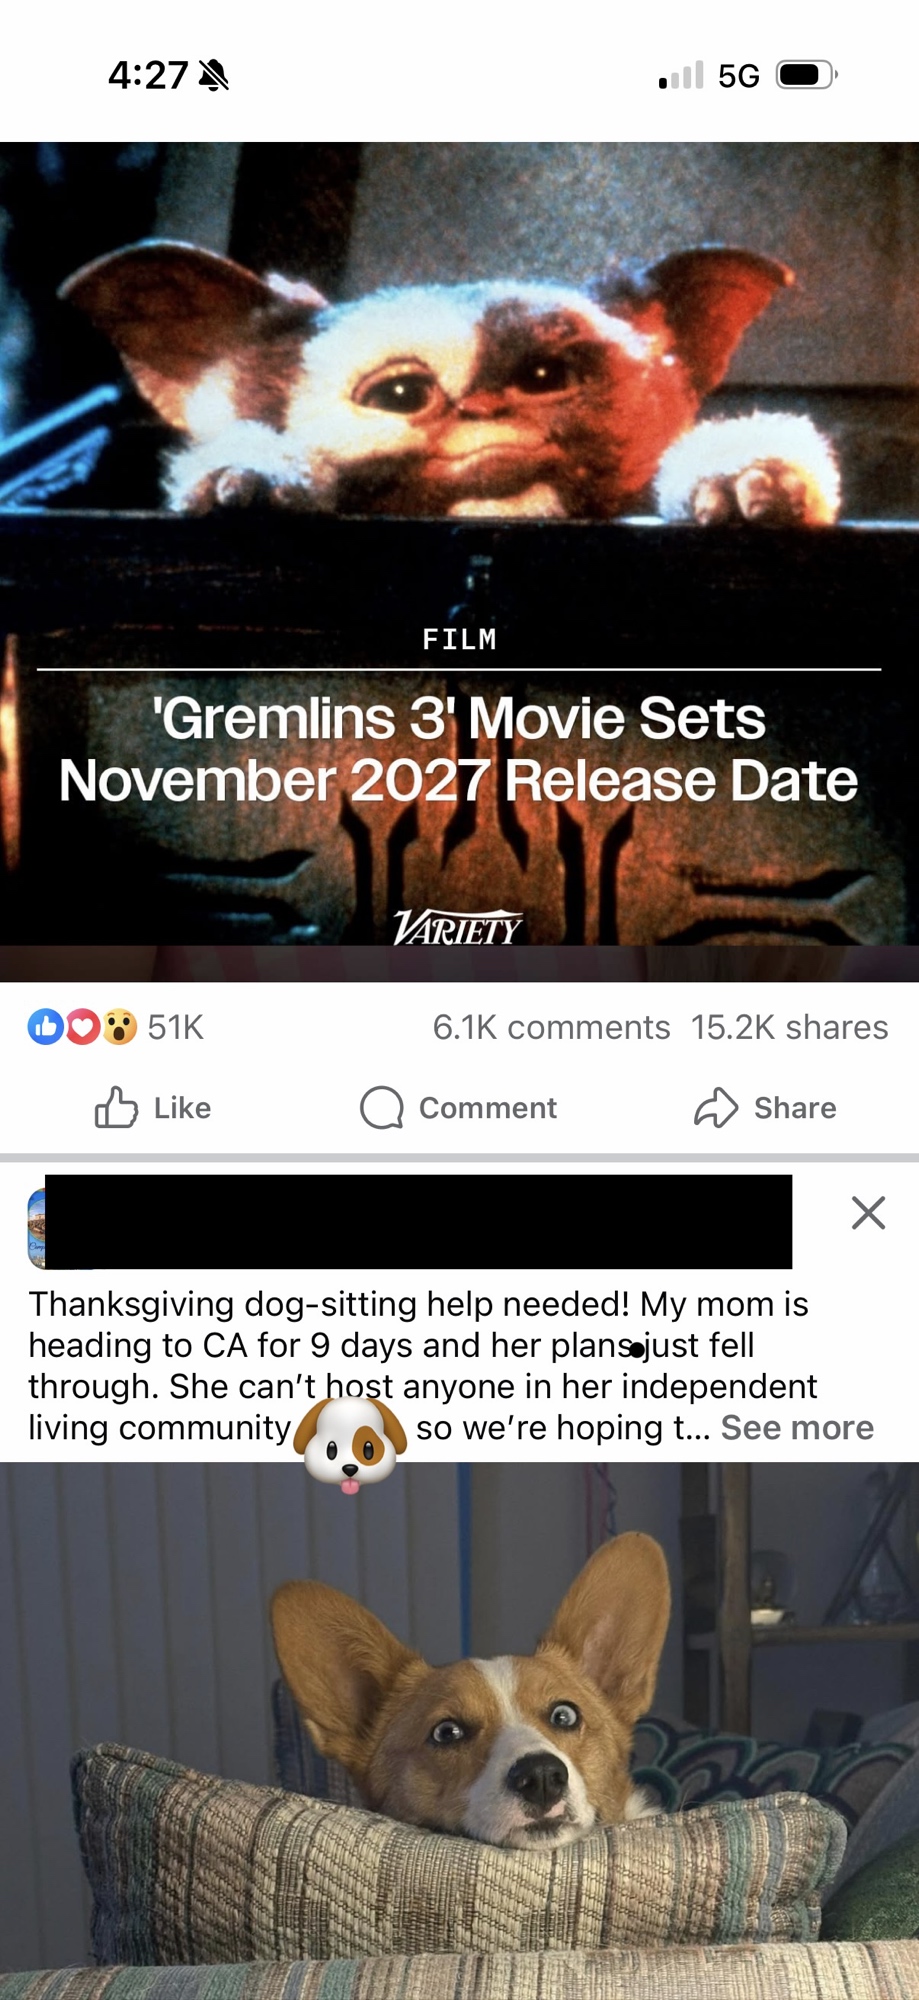Tap the FILM category label
Image resolution: width=919 pixels, height=2000 pixels.
(459, 639)
